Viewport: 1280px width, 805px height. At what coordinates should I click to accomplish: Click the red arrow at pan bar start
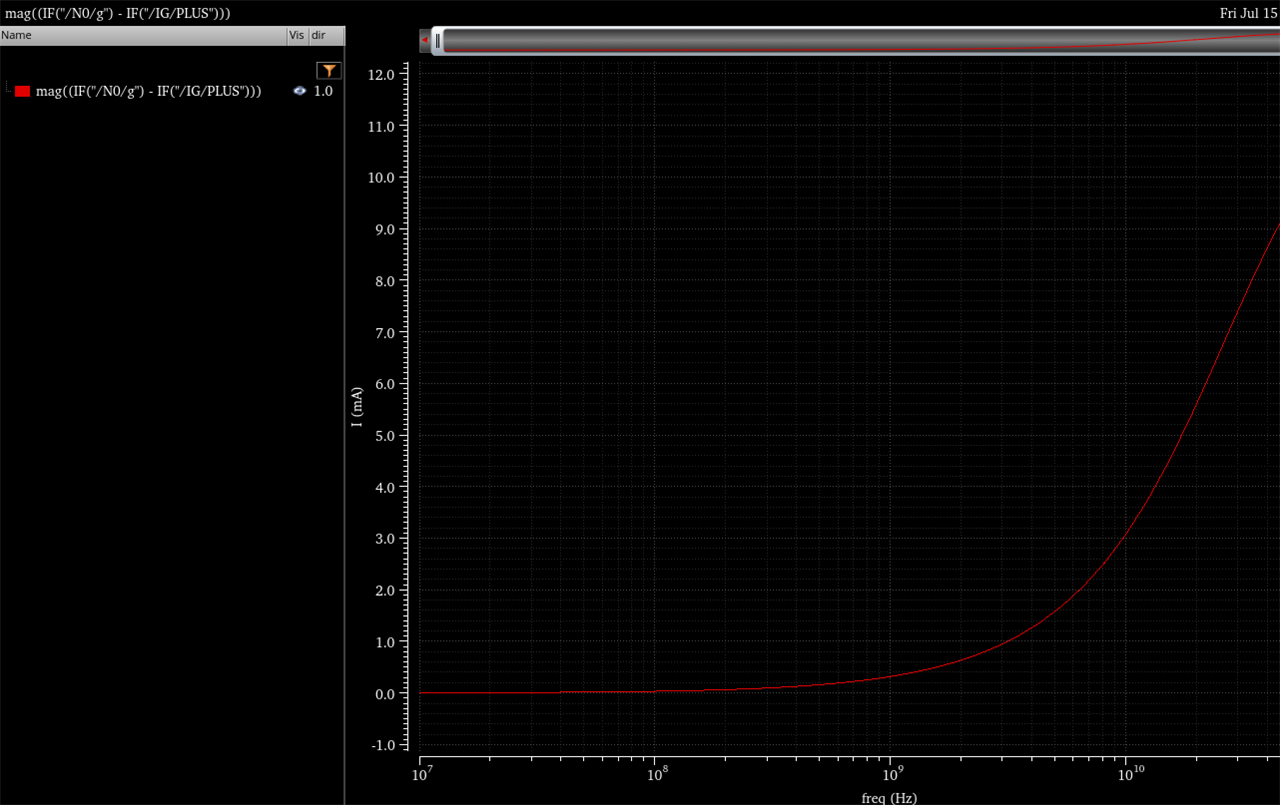tap(425, 40)
